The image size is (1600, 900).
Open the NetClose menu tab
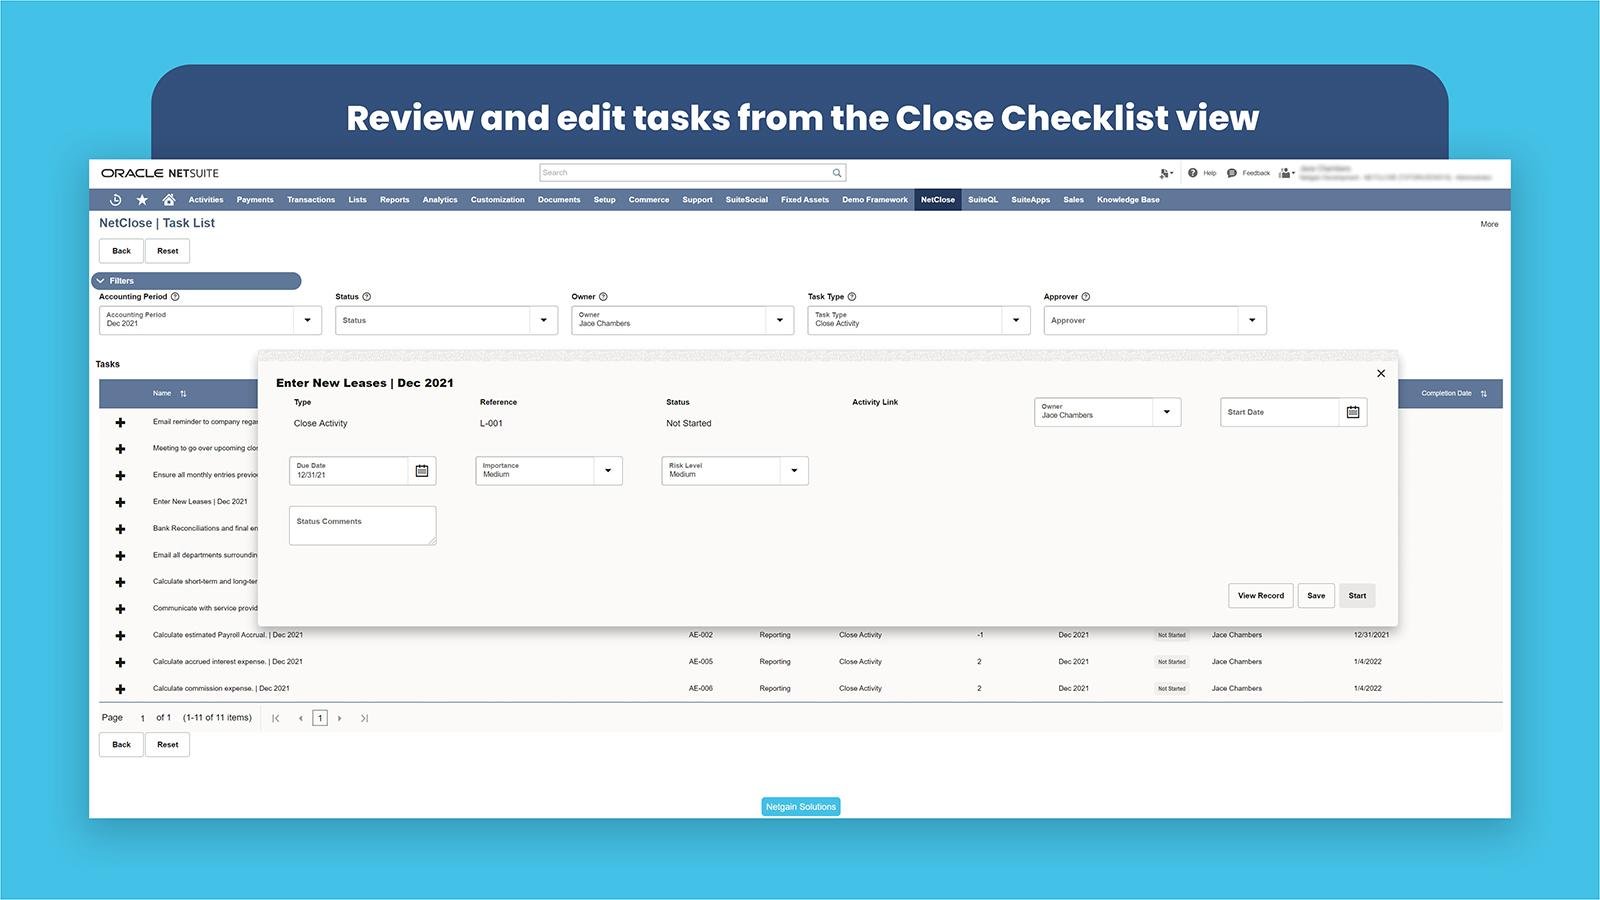tap(938, 200)
